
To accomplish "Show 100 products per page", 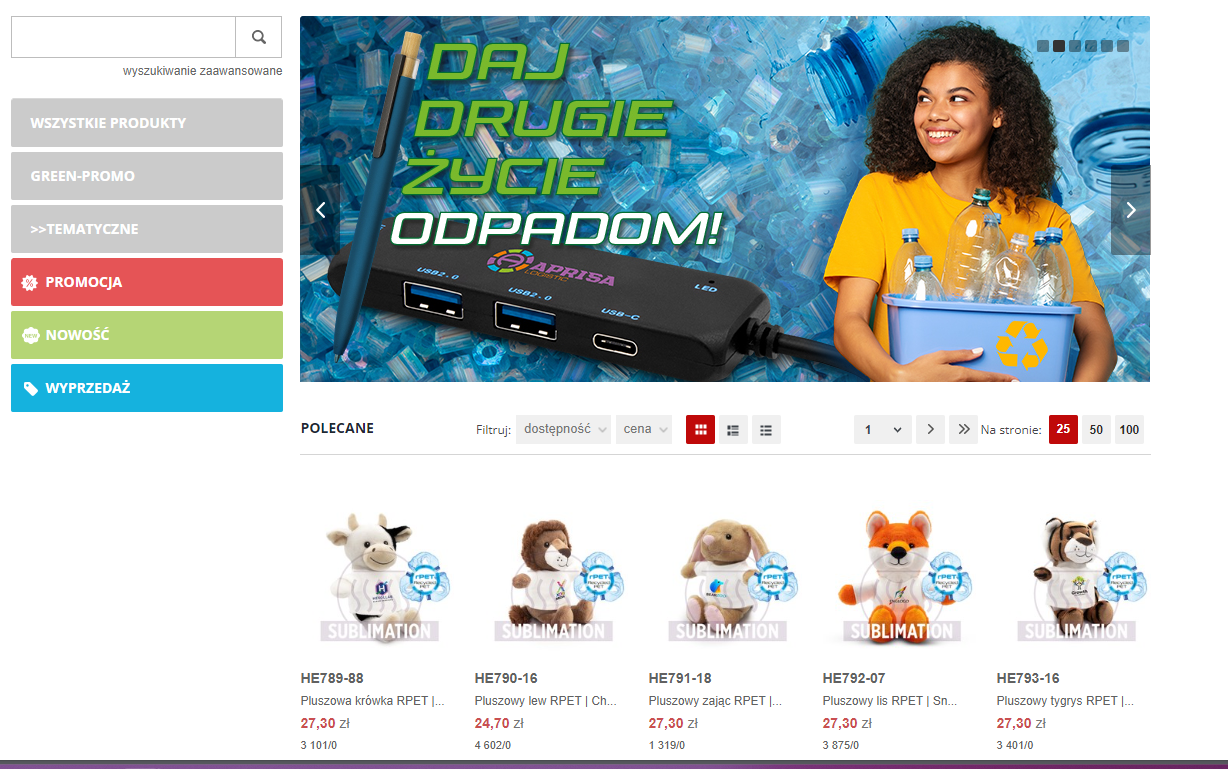I will pyautogui.click(x=1129, y=430).
